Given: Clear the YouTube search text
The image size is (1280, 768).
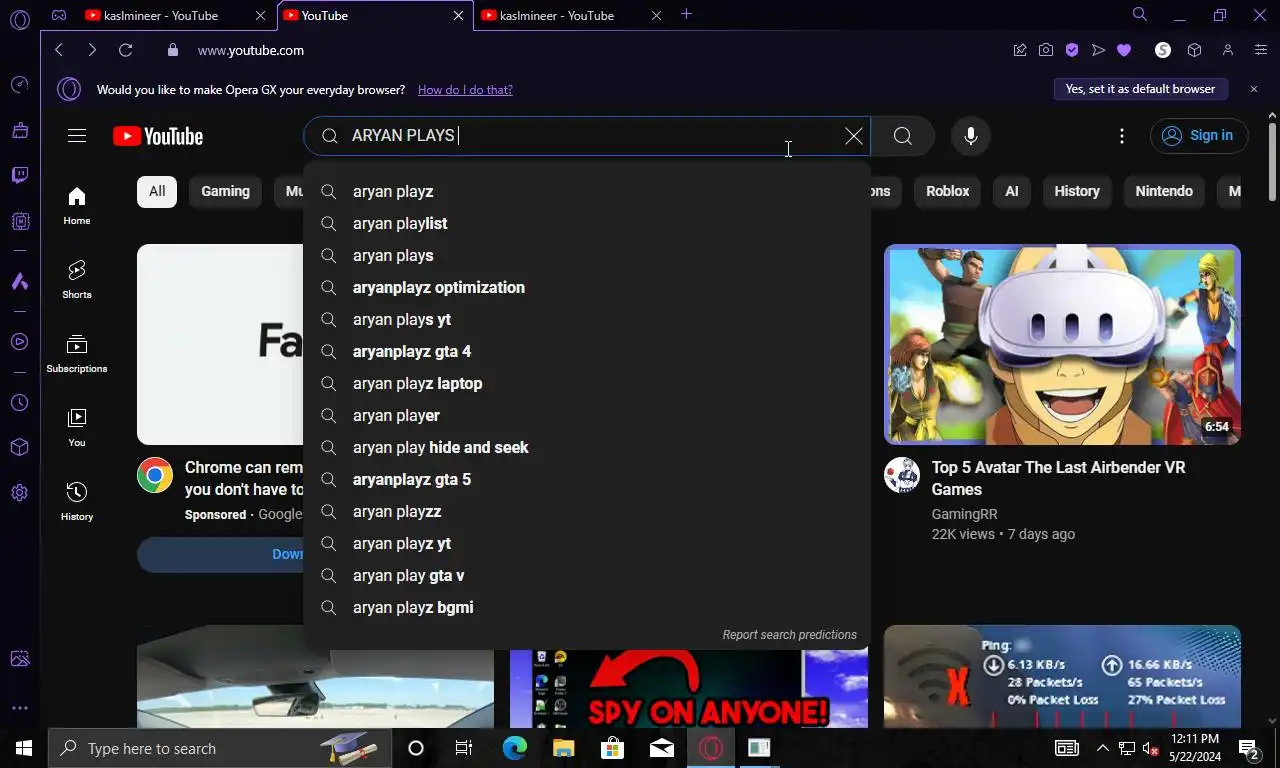Looking at the screenshot, I should coord(853,136).
